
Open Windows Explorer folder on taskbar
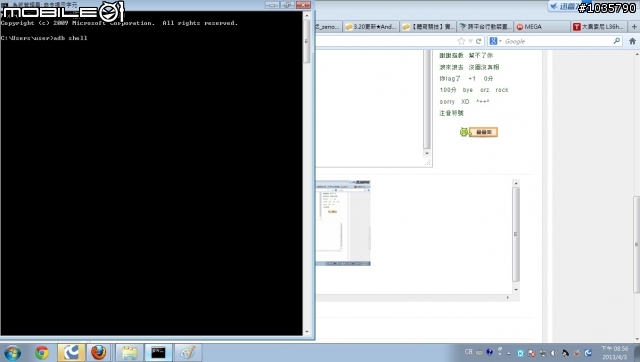point(129,353)
